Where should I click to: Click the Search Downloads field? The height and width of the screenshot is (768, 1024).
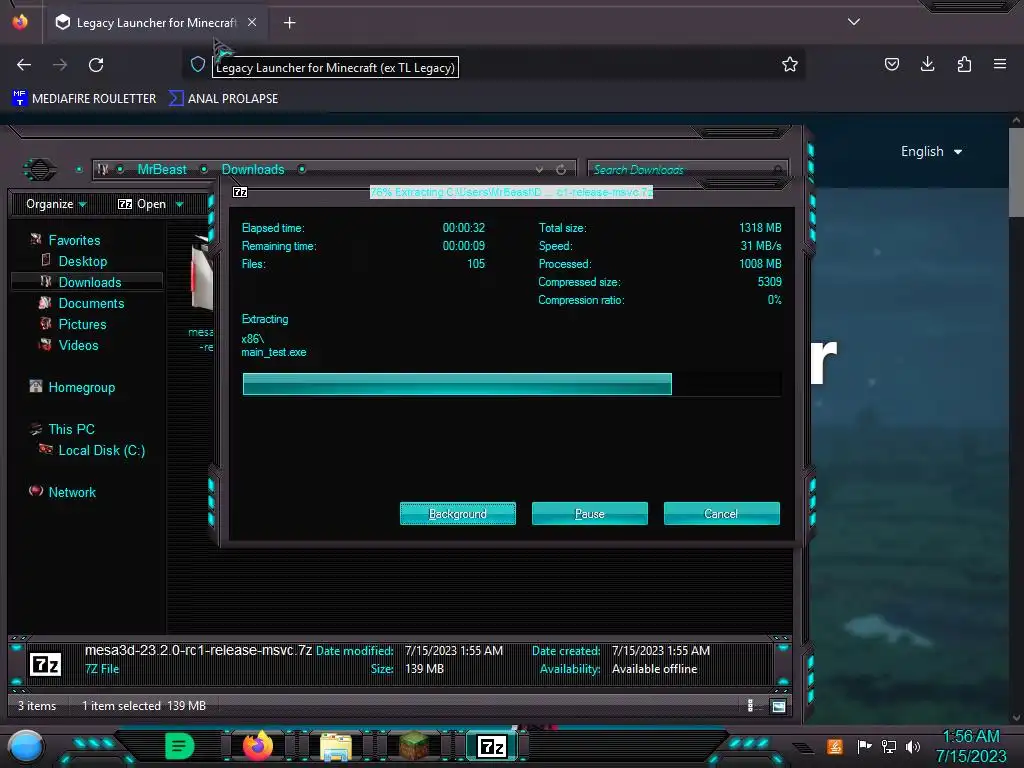687,170
